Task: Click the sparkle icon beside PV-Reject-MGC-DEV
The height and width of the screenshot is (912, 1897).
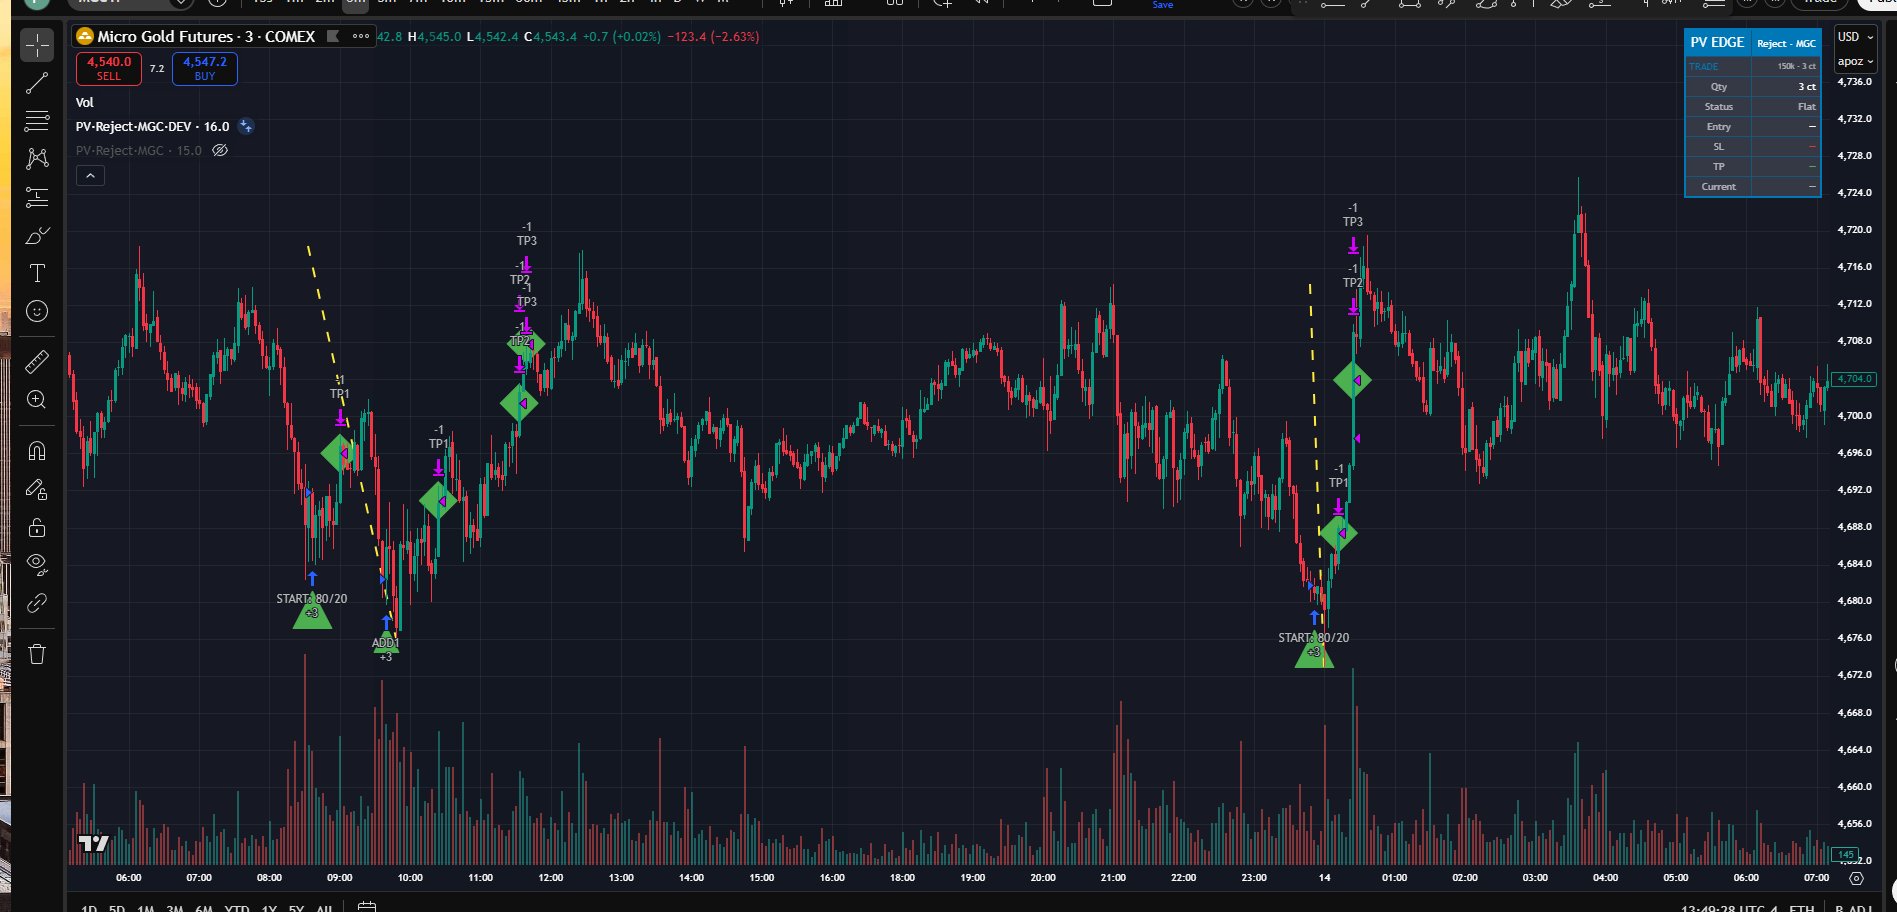Action: (x=246, y=127)
